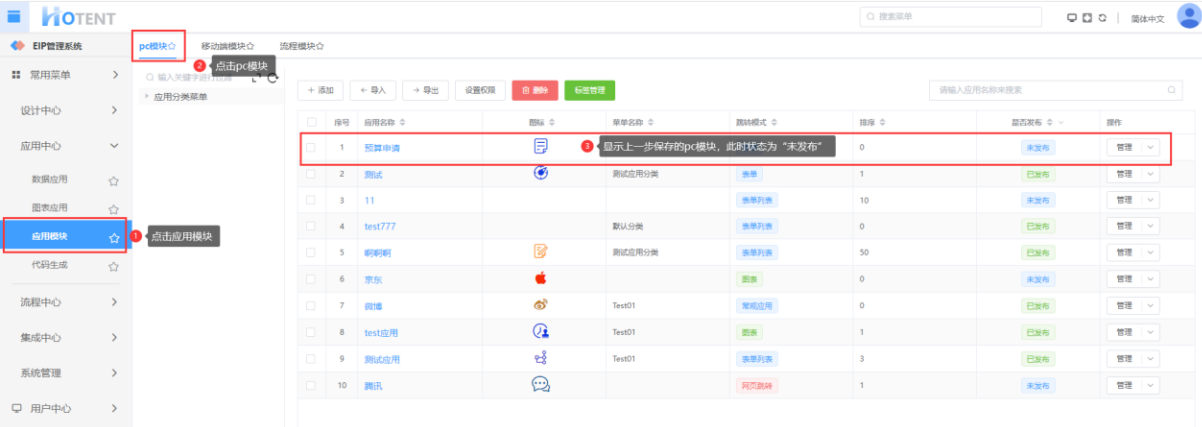1202x427 pixels.
Task: Click the refresh icon above category tree
Action: point(272,77)
